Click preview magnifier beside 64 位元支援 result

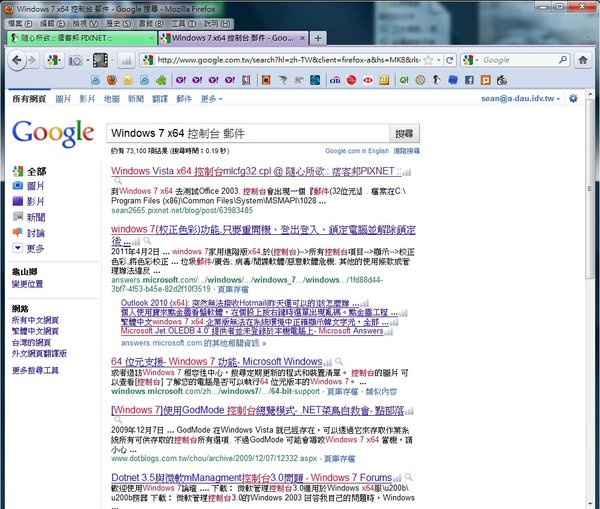pos(339,361)
